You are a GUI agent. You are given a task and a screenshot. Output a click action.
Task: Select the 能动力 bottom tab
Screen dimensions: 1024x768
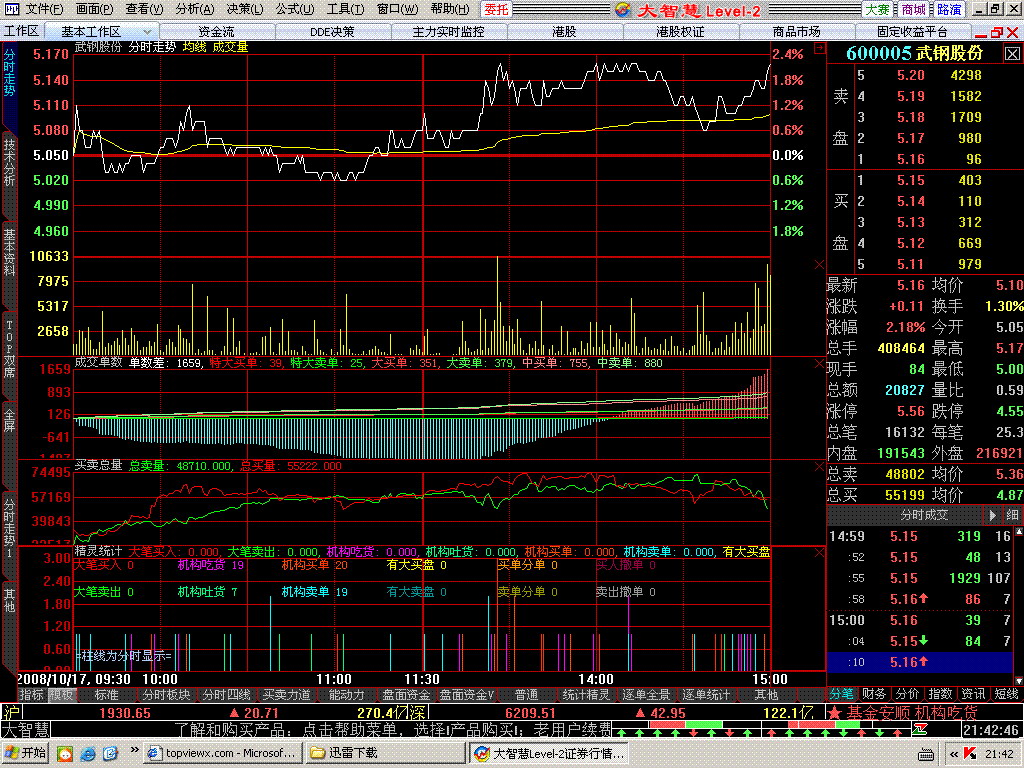click(346, 695)
